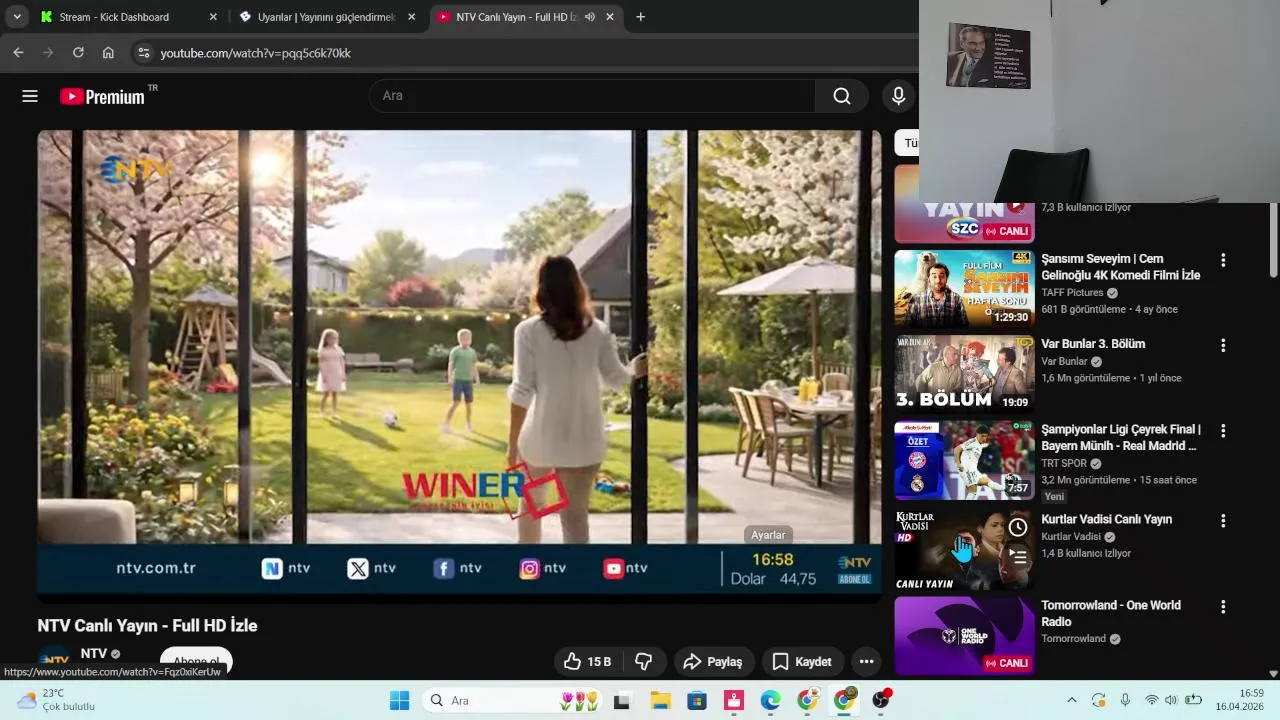The image size is (1280, 720).
Task: Open taskbar clock showing 16:59
Action: (x=1239, y=700)
